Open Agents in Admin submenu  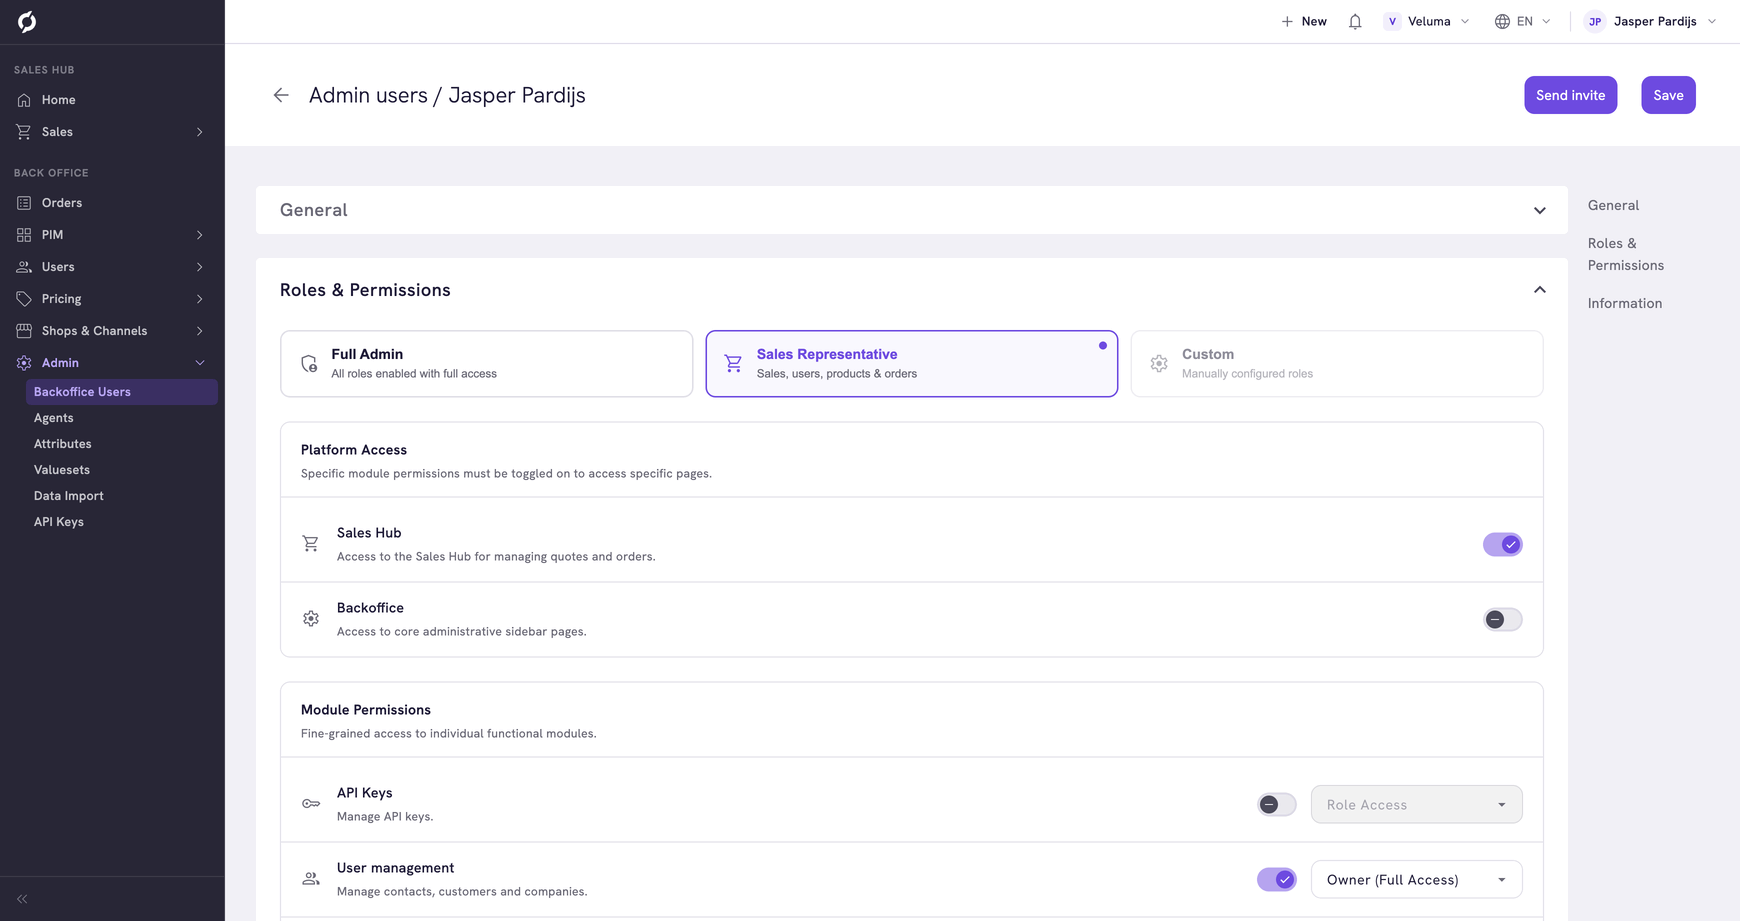(x=53, y=418)
